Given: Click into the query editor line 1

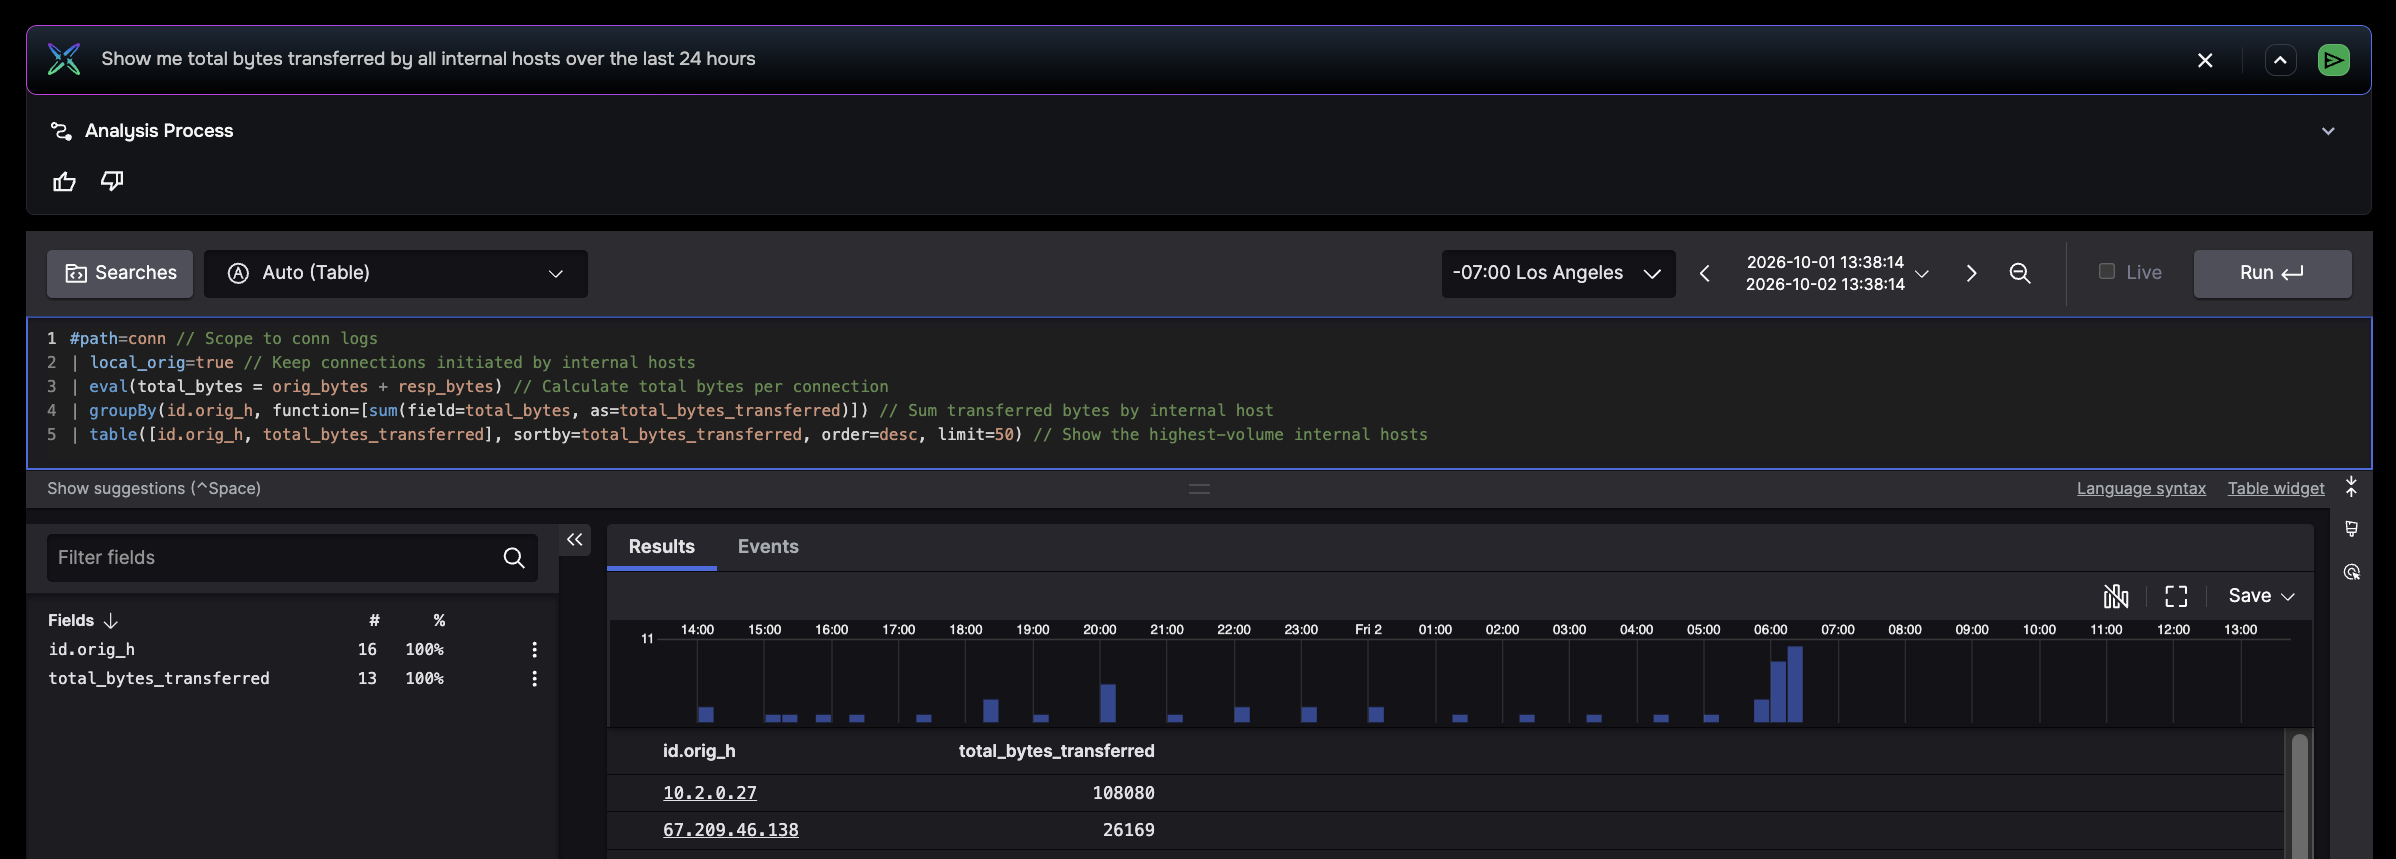Looking at the screenshot, I should pos(1200,338).
